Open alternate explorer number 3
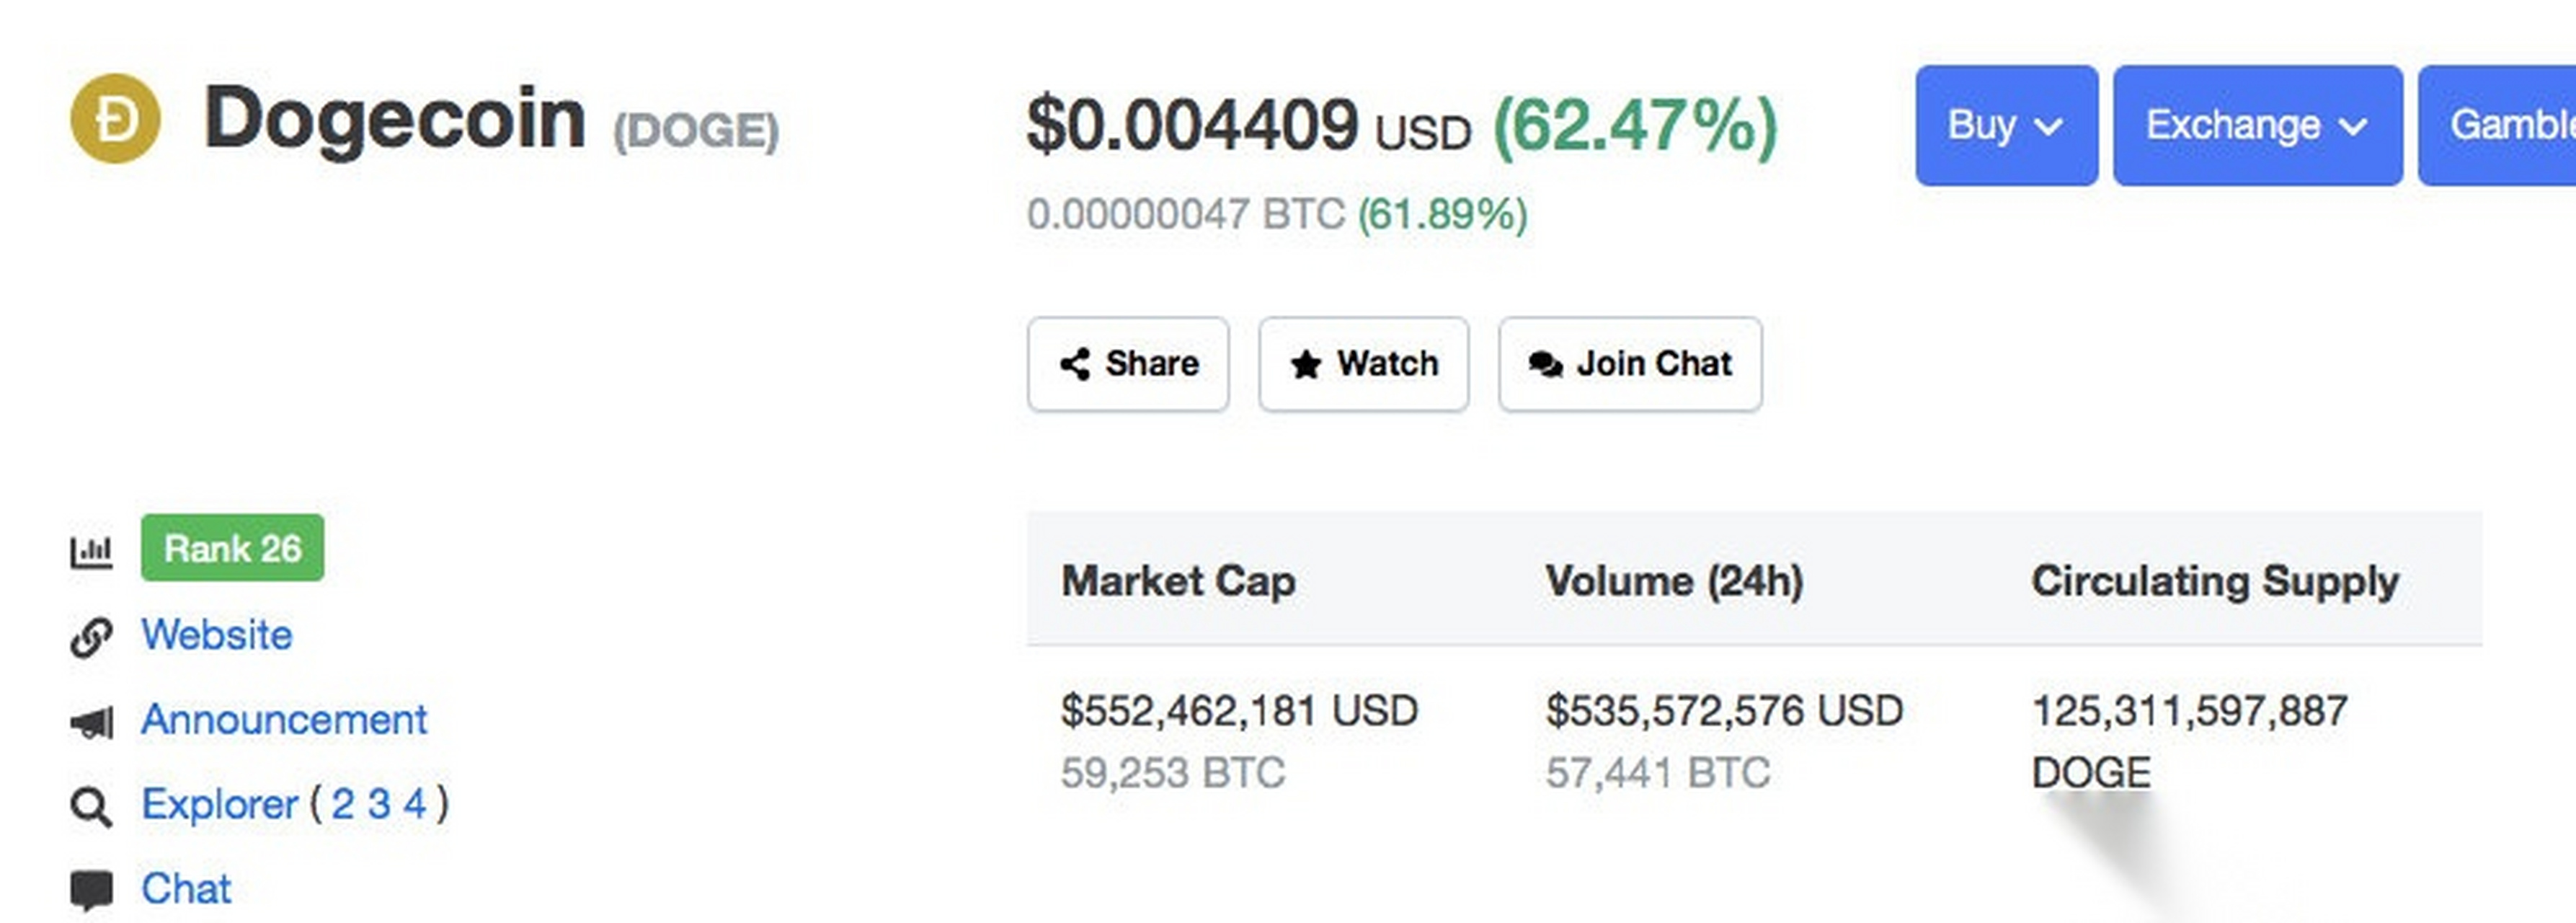The height and width of the screenshot is (923, 2576). click(379, 804)
